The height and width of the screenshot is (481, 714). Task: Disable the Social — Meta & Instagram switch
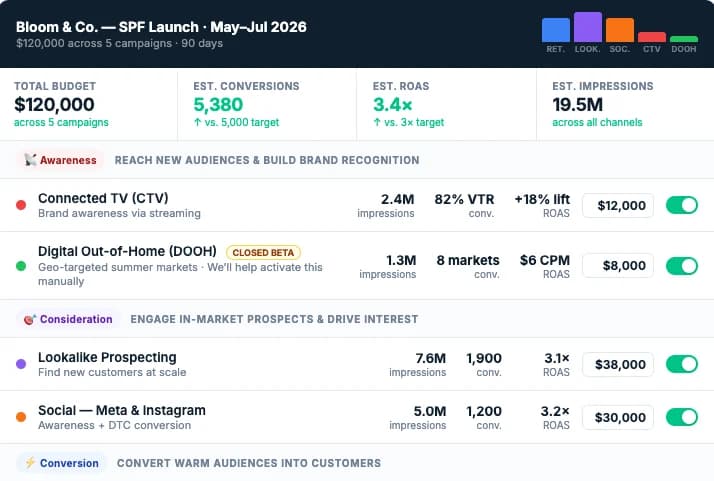(x=682, y=417)
